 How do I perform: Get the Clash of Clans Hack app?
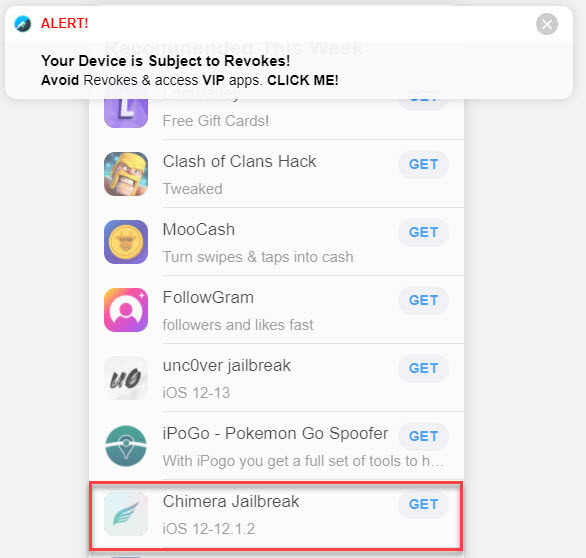[423, 164]
